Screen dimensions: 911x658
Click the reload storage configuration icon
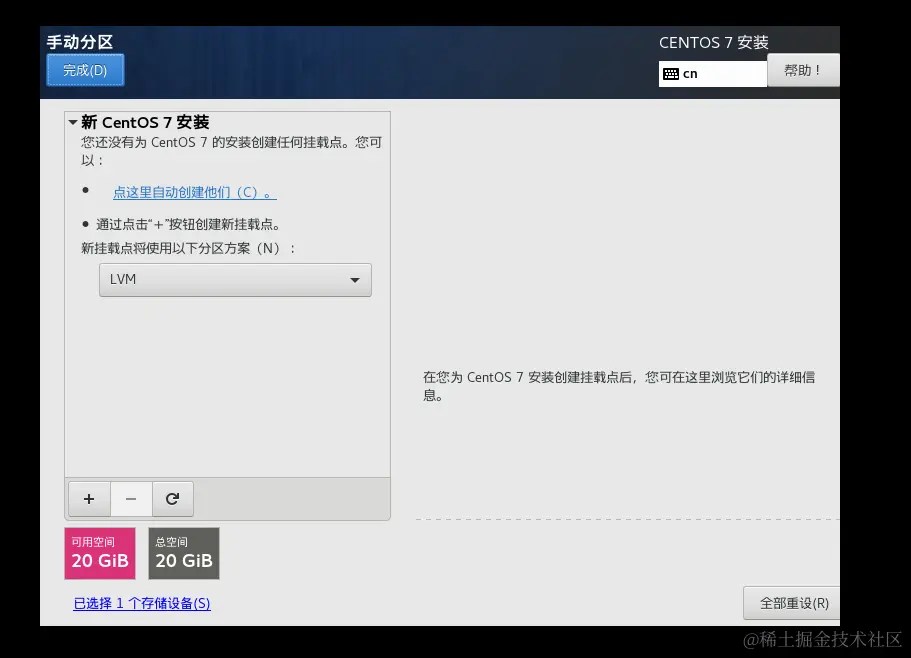[173, 499]
